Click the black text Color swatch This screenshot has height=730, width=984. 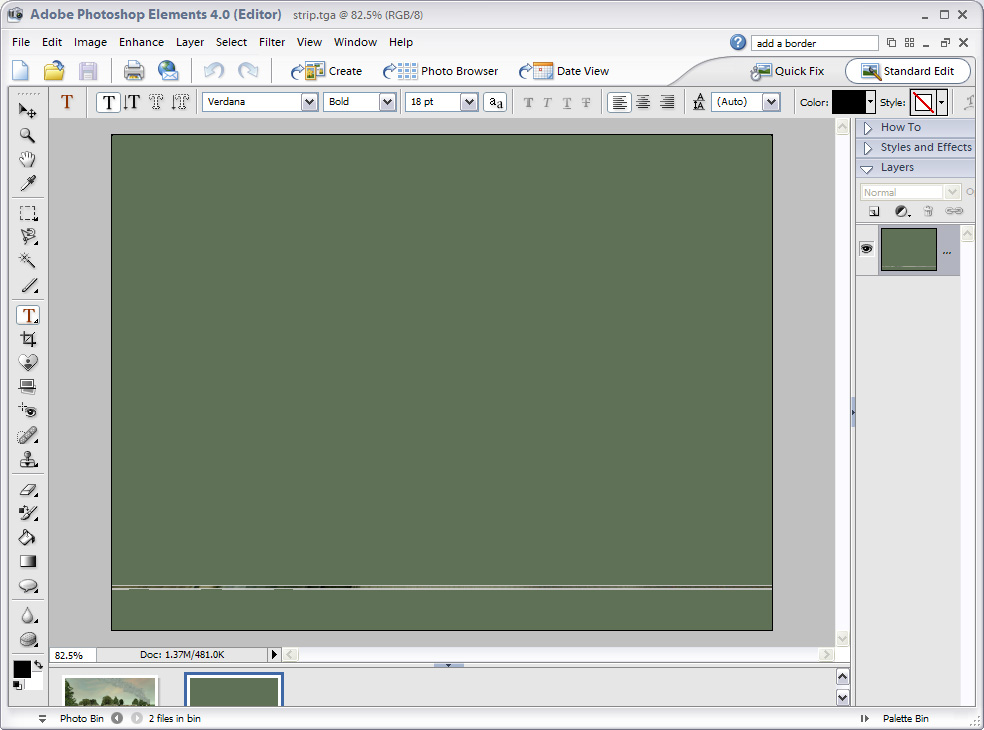[x=848, y=102]
